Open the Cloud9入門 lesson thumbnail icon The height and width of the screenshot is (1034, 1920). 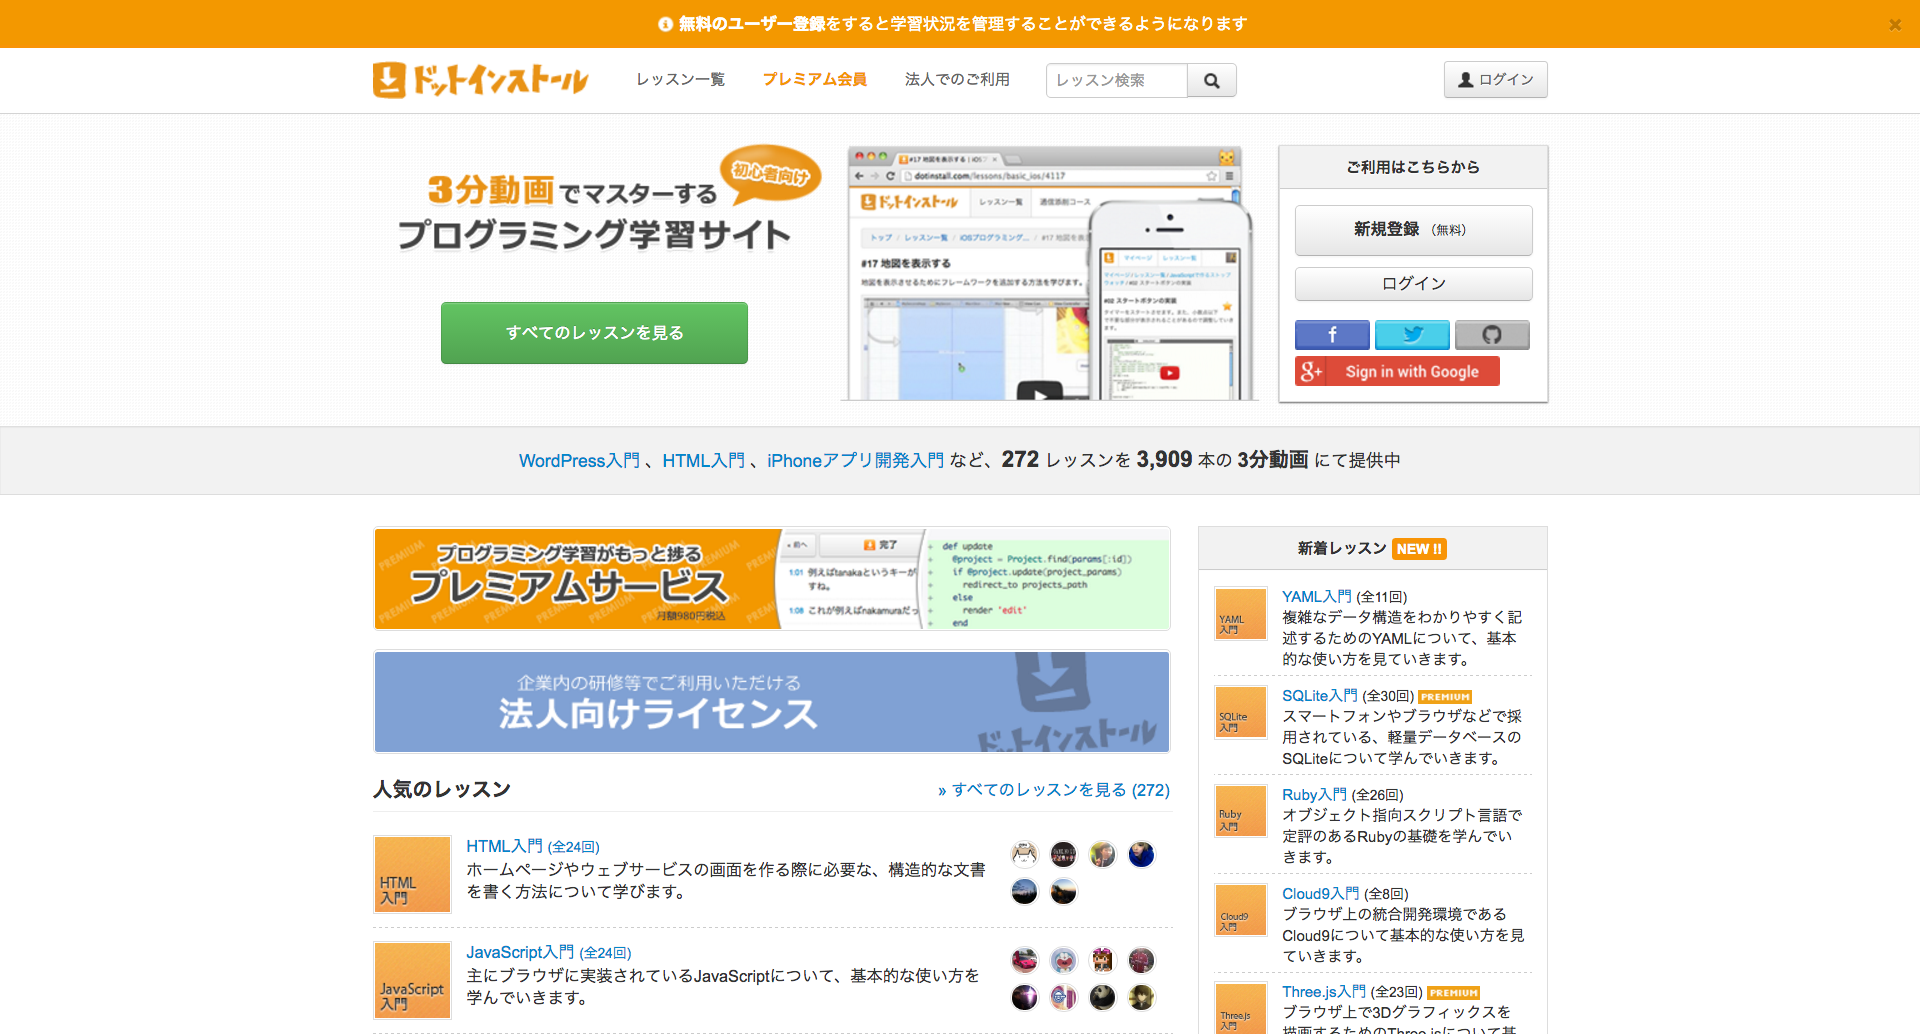coord(1240,910)
